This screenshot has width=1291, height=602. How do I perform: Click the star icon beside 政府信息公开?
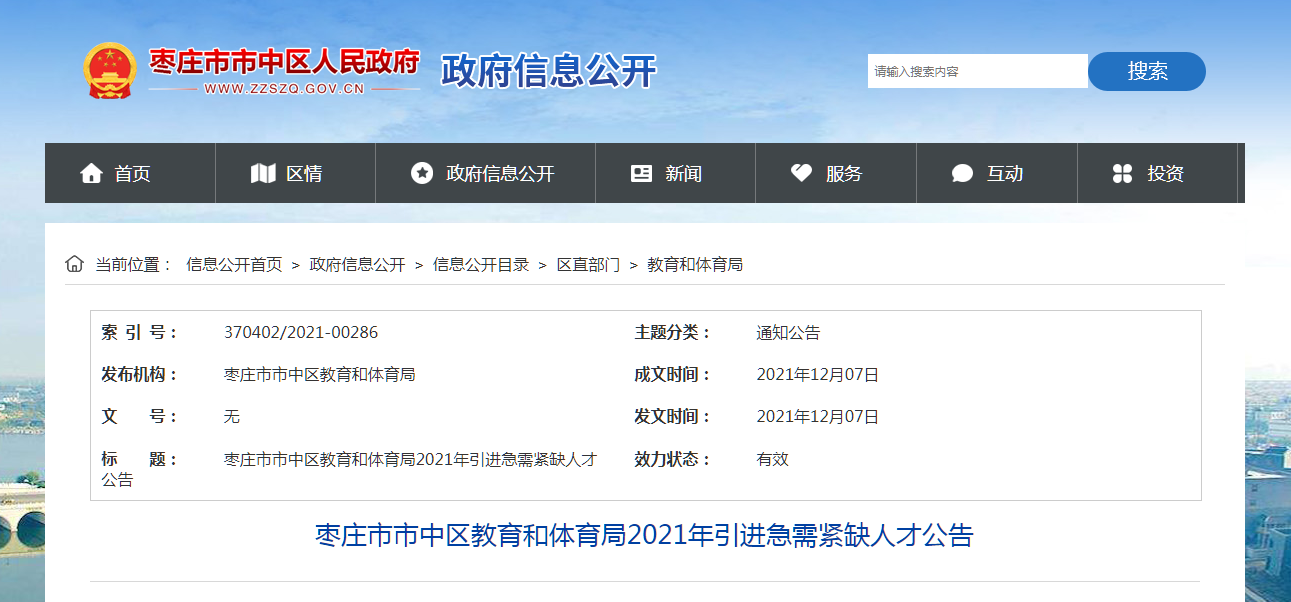(x=422, y=173)
